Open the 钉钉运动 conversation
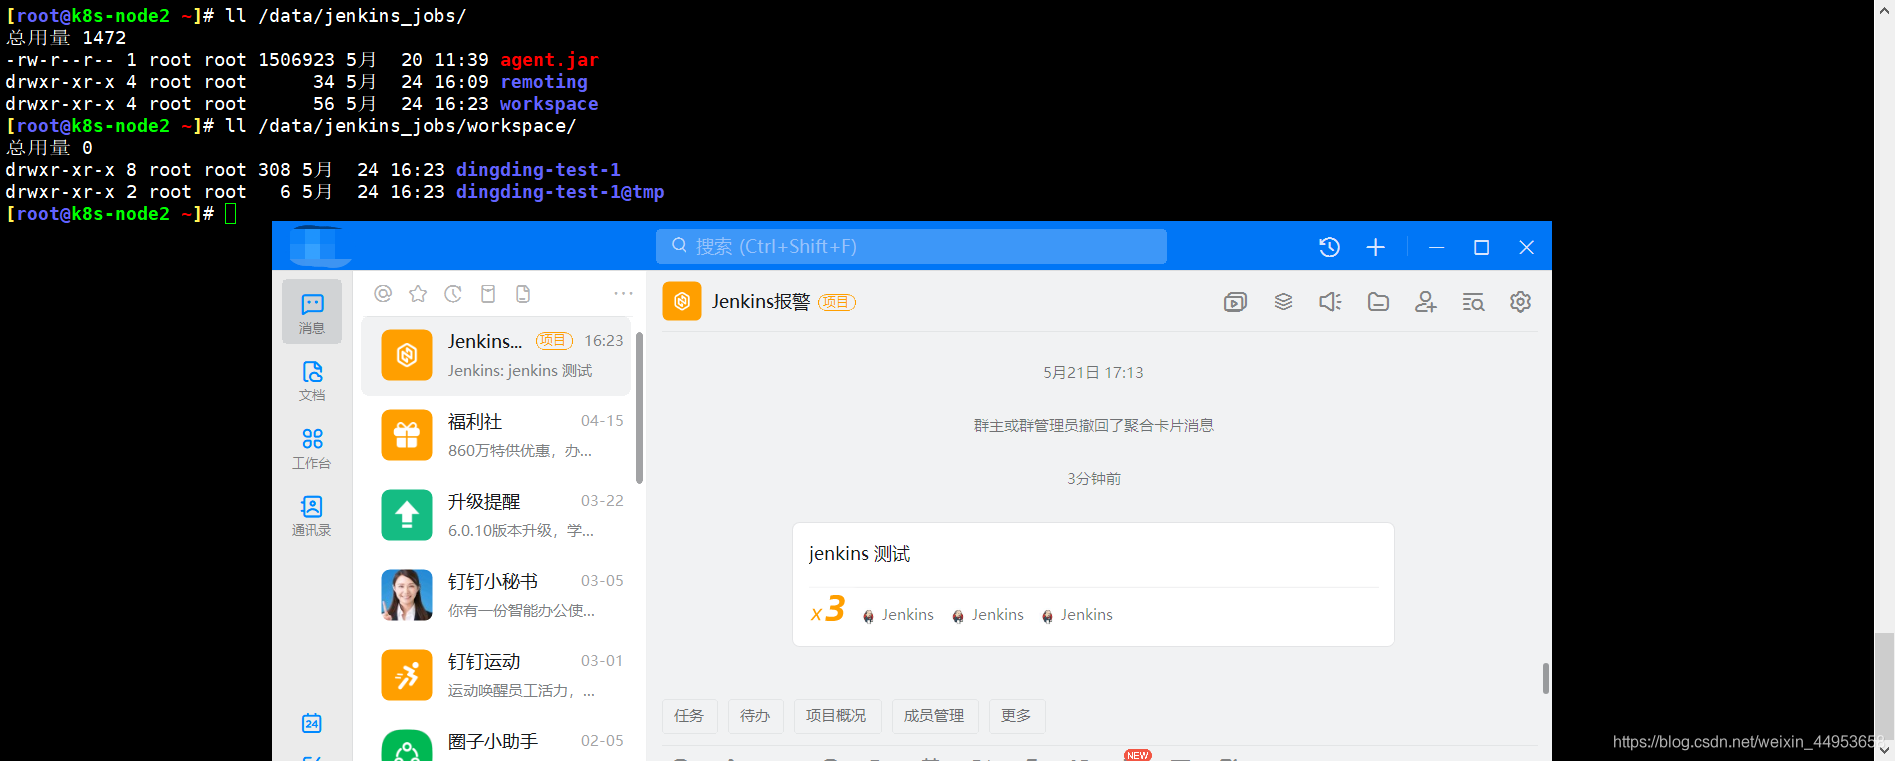Viewport: 1895px width, 761px height. 497,675
